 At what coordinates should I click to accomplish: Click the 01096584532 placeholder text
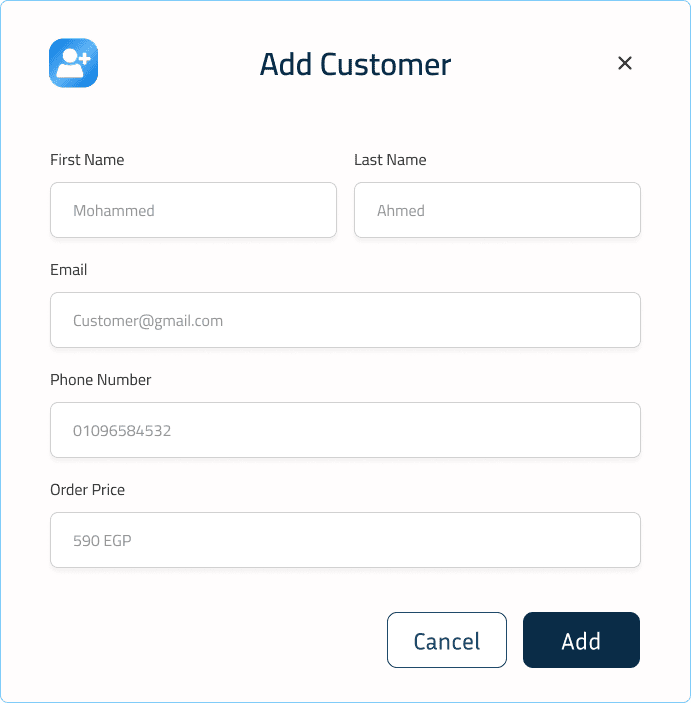122,431
